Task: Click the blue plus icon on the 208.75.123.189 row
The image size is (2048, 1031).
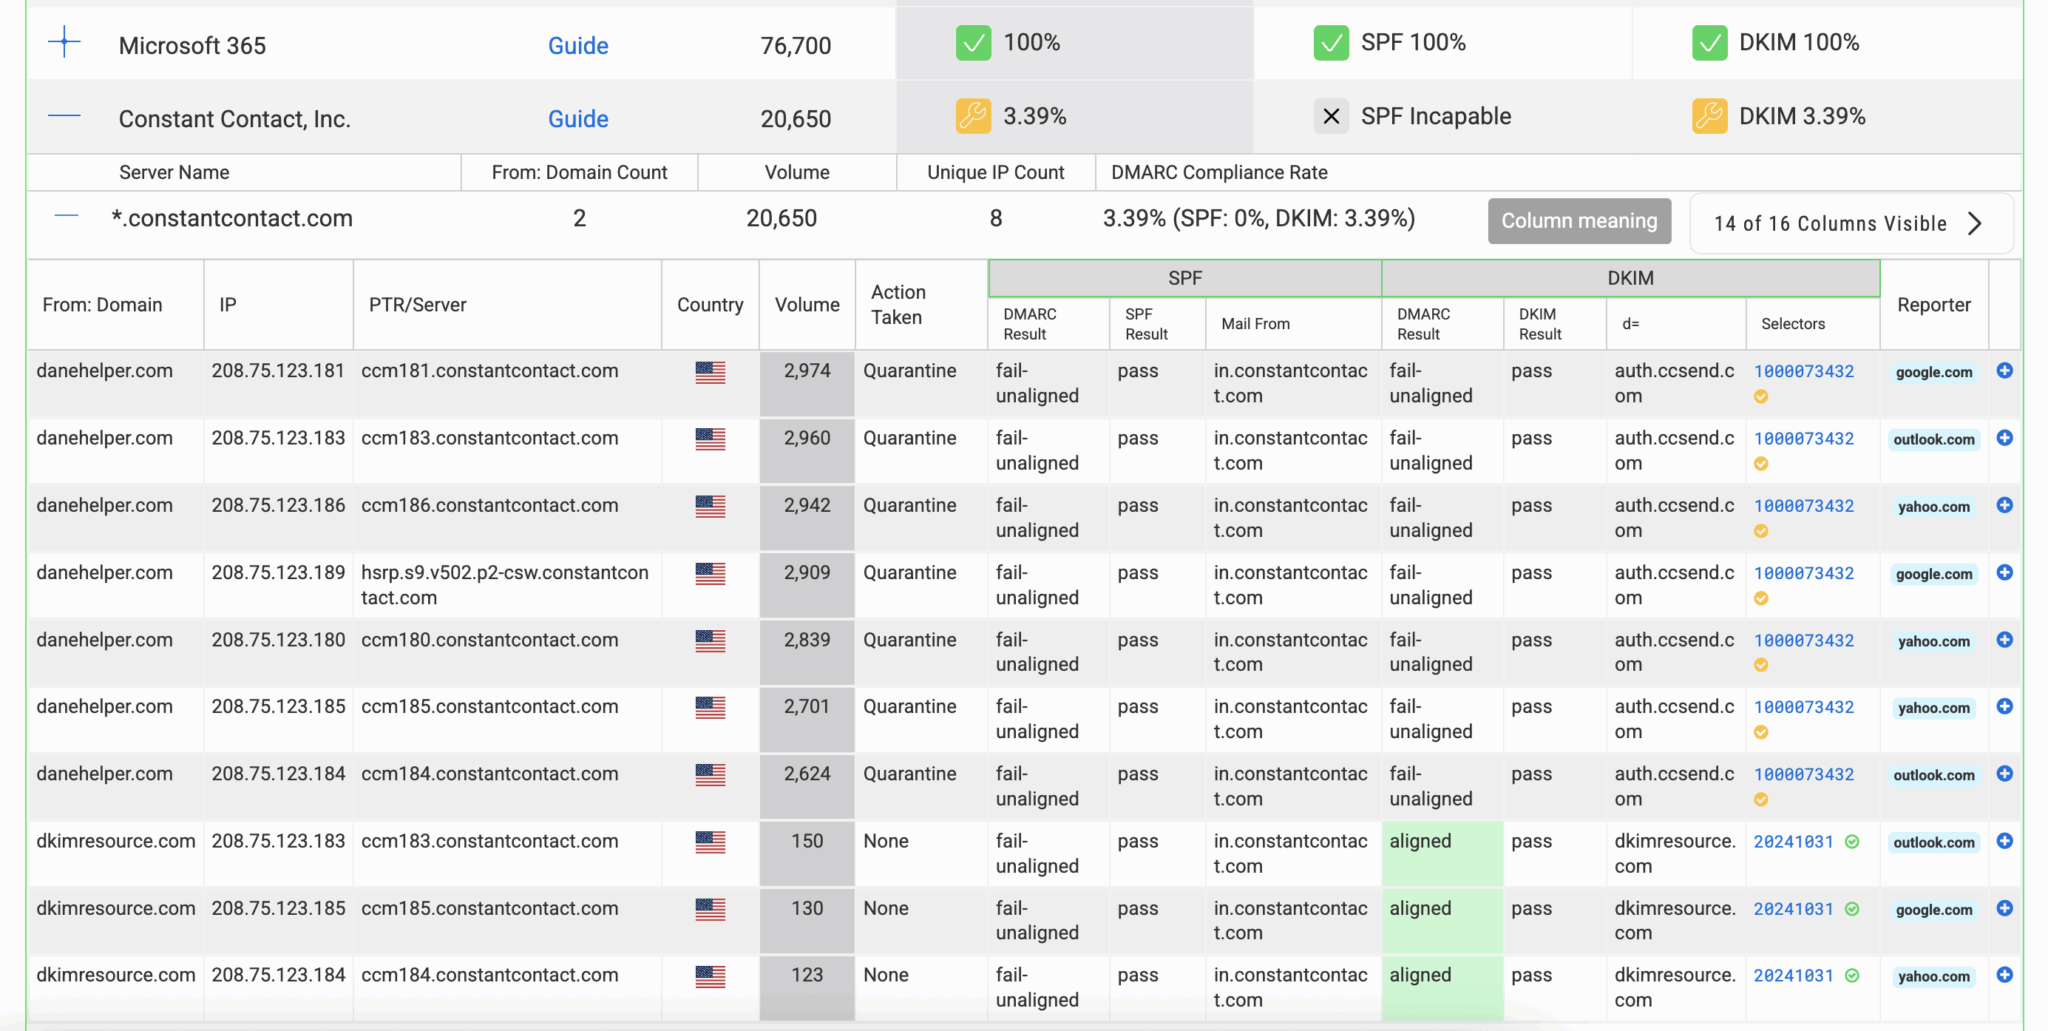Action: coord(2004,573)
